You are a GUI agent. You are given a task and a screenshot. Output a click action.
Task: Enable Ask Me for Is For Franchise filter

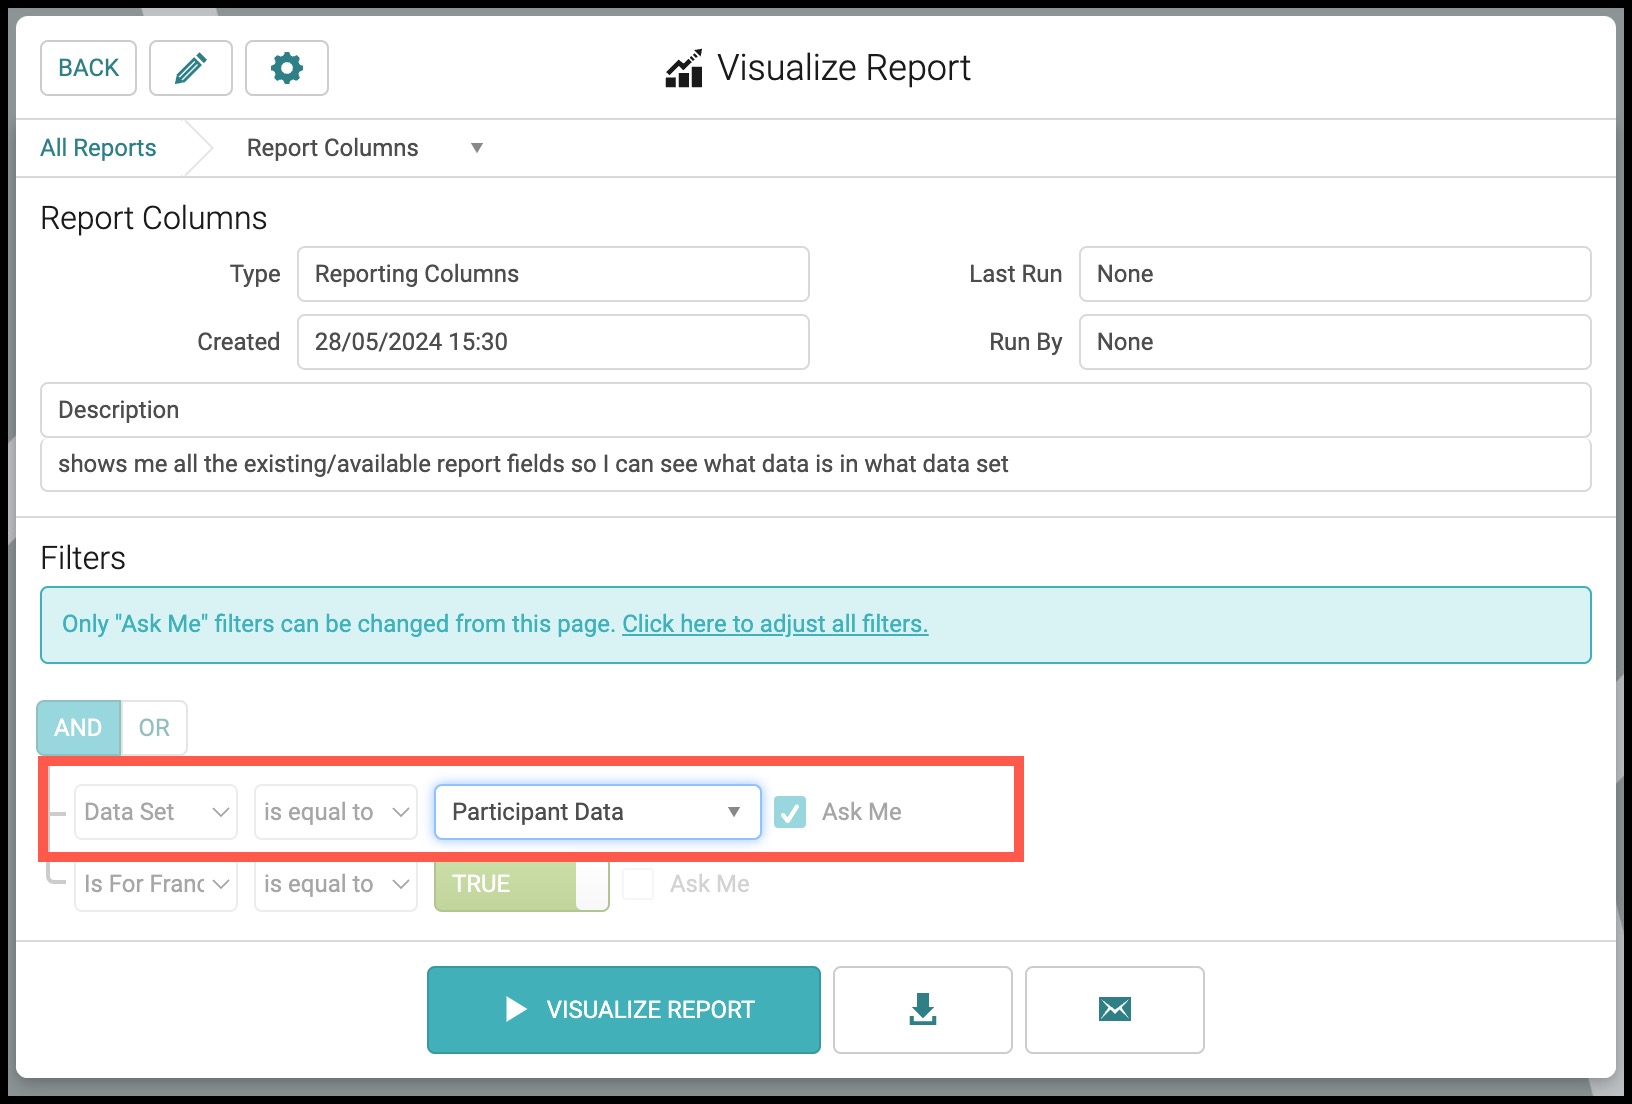point(638,884)
